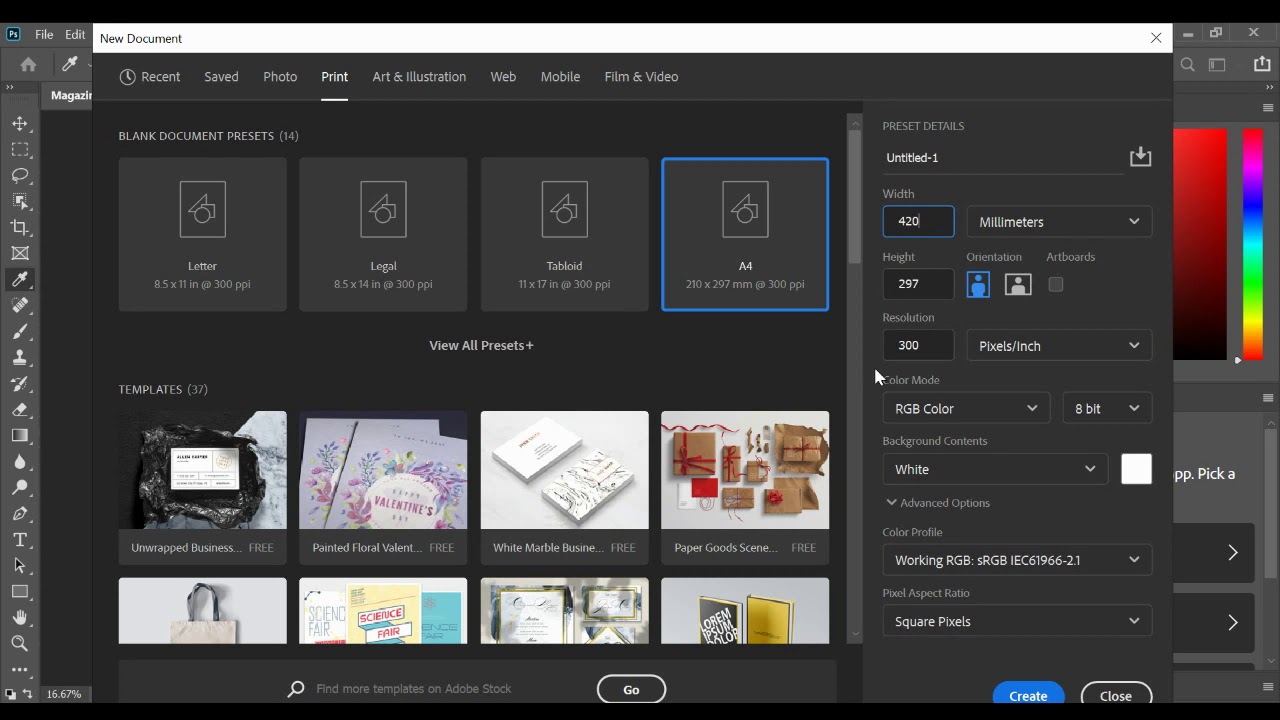This screenshot has height=720, width=1280.
Task: Click View All Presets link
Action: click(x=481, y=345)
